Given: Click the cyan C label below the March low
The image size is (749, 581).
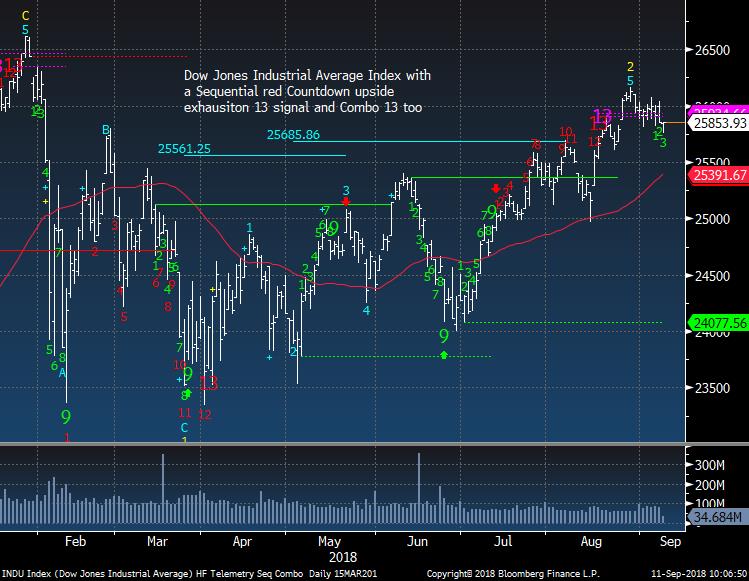Looking at the screenshot, I should click(184, 428).
